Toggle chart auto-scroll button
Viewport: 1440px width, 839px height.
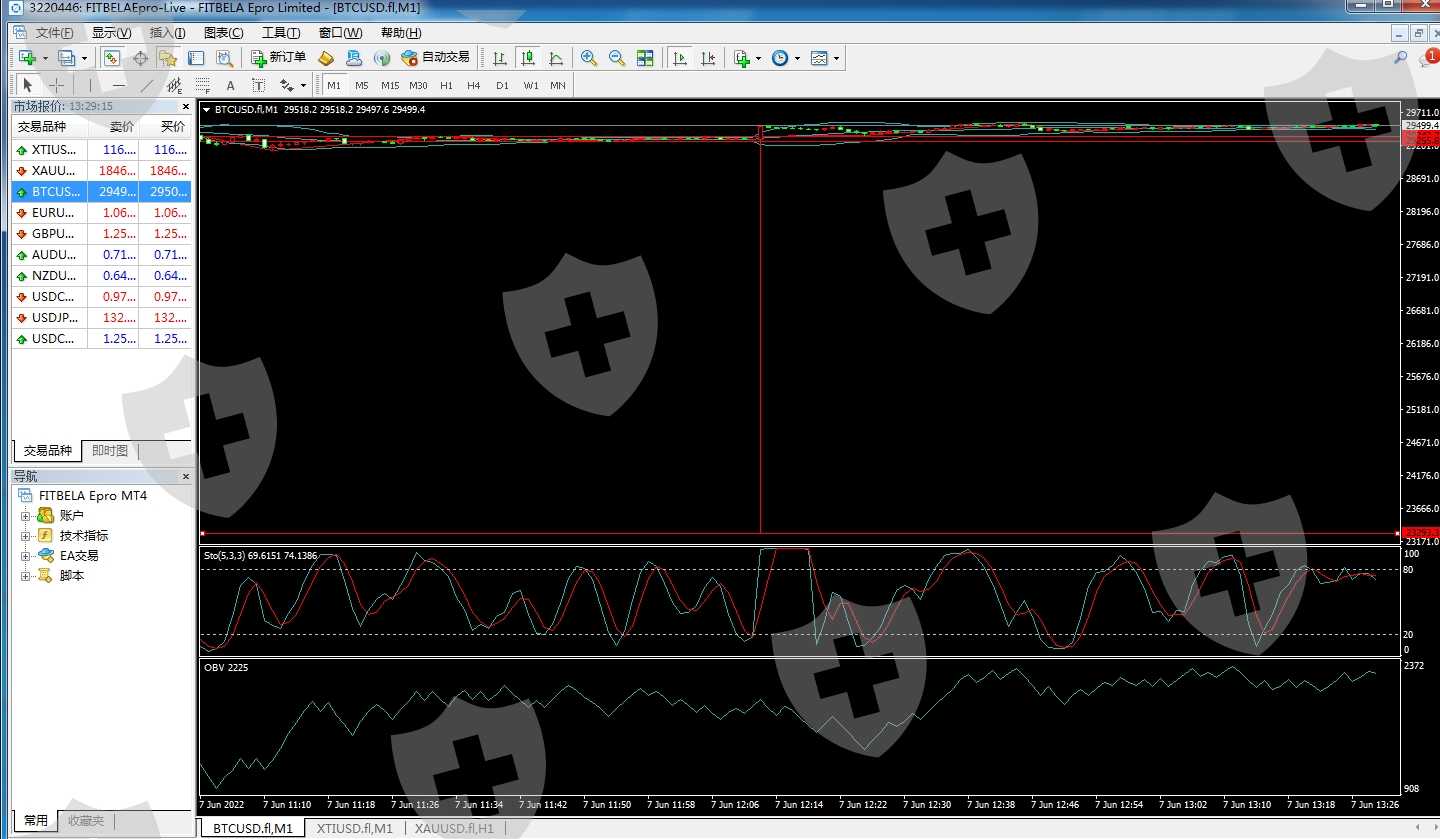pyautogui.click(x=680, y=58)
